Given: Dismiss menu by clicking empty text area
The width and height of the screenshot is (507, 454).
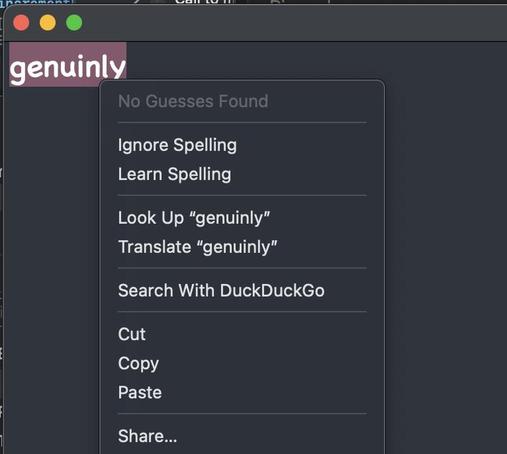Looking at the screenshot, I should coord(445,233).
